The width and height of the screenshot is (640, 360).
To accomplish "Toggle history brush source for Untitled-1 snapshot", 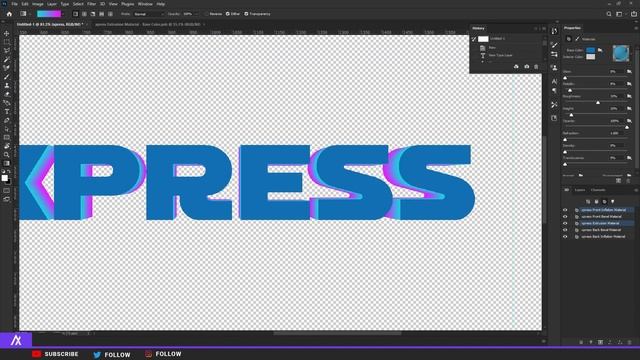I will pyautogui.click(x=474, y=39).
